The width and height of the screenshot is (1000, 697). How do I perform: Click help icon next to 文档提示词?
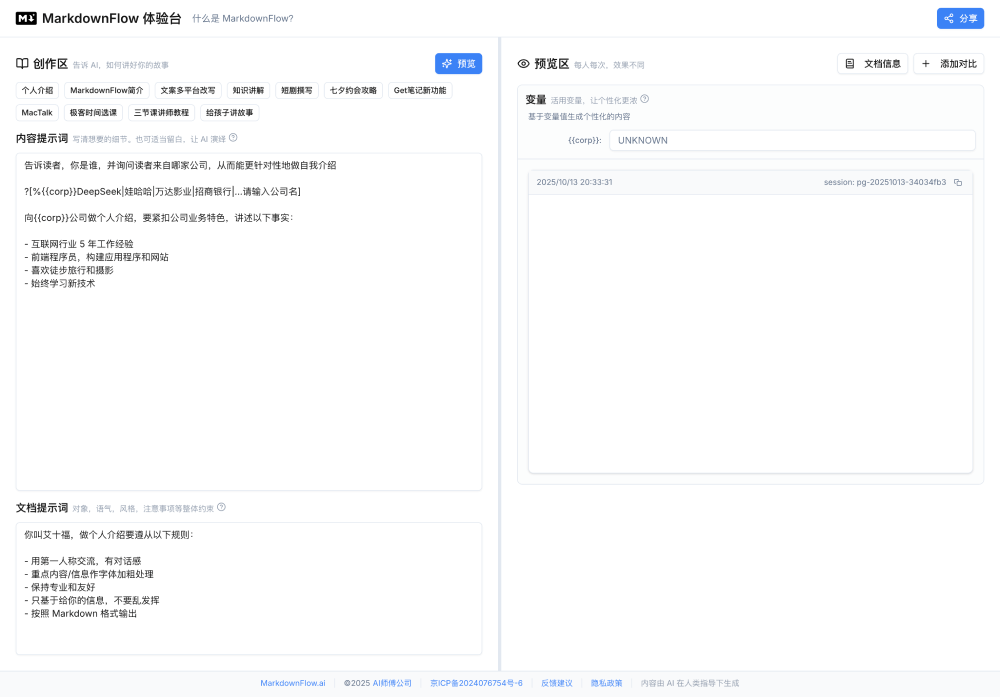point(221,507)
